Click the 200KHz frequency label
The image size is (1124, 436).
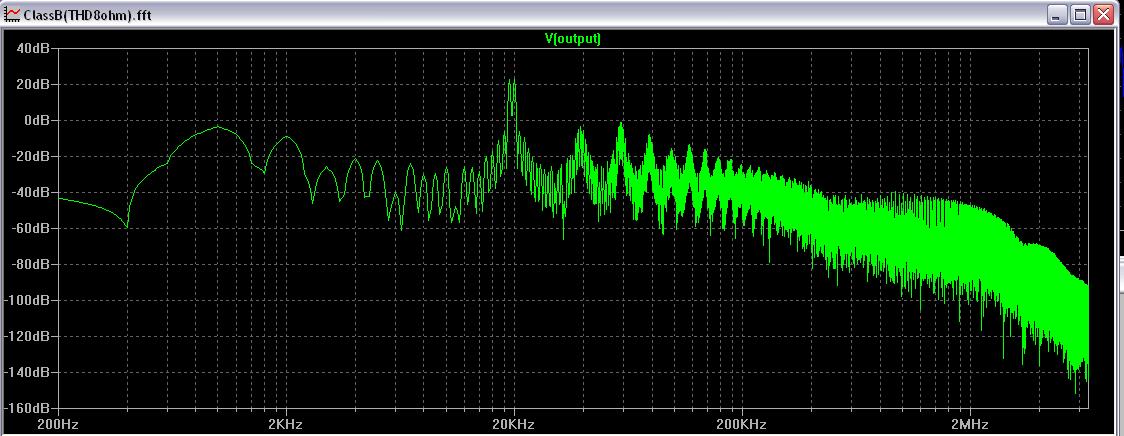click(741, 425)
